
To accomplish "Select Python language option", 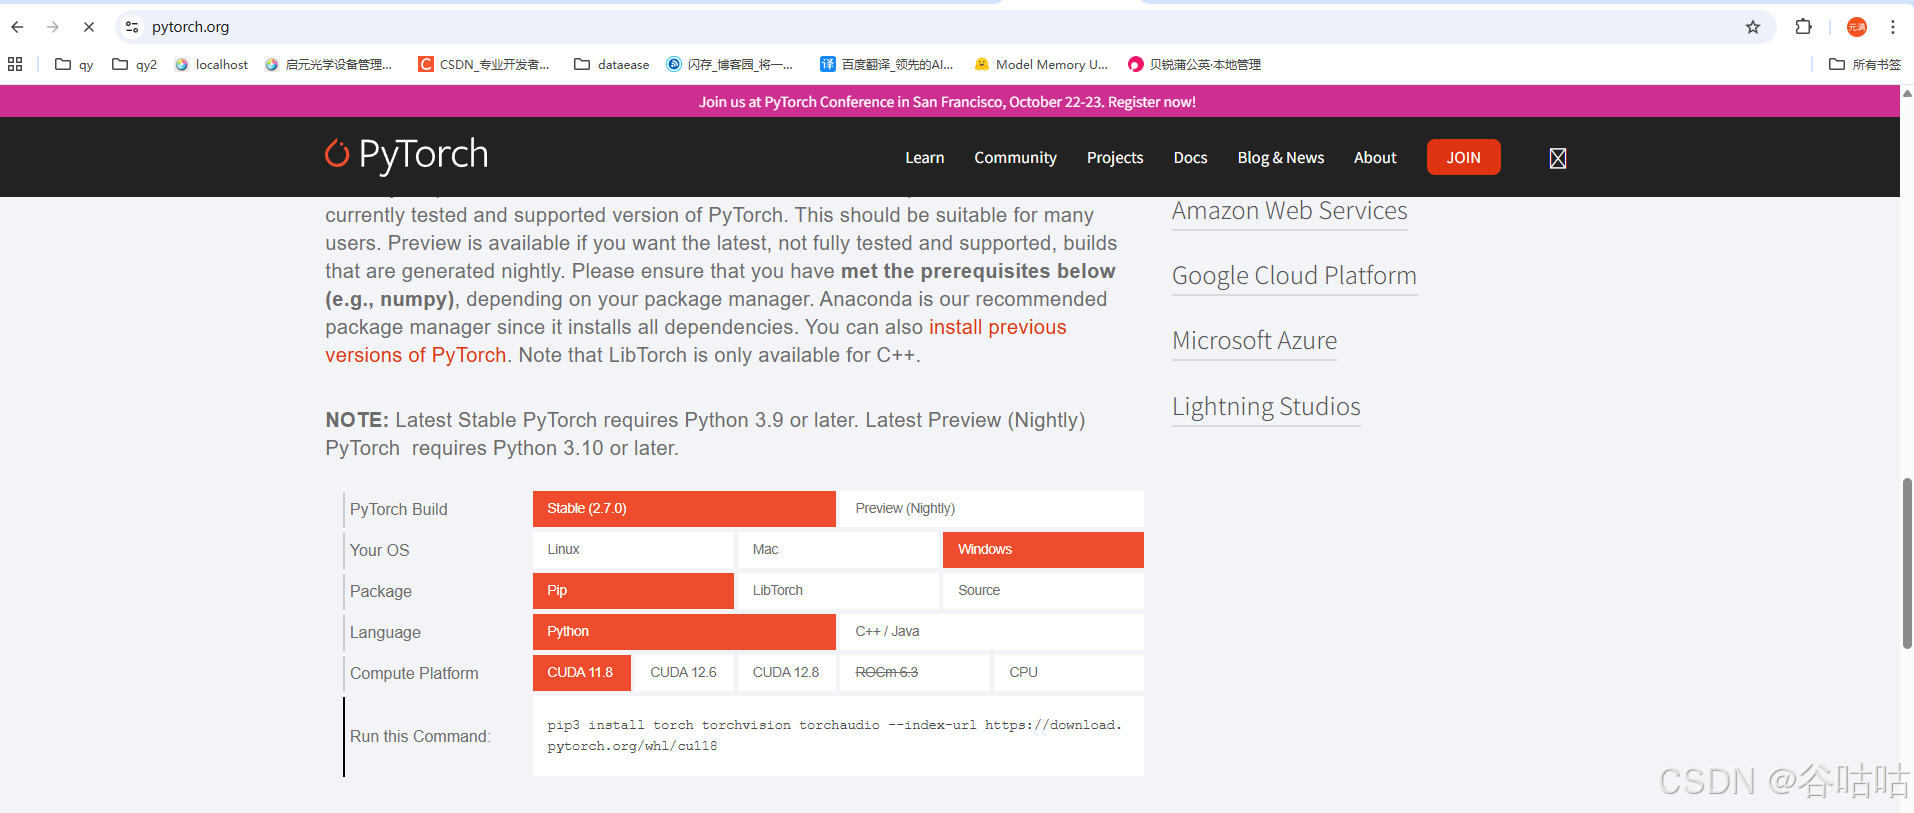I will tap(684, 632).
